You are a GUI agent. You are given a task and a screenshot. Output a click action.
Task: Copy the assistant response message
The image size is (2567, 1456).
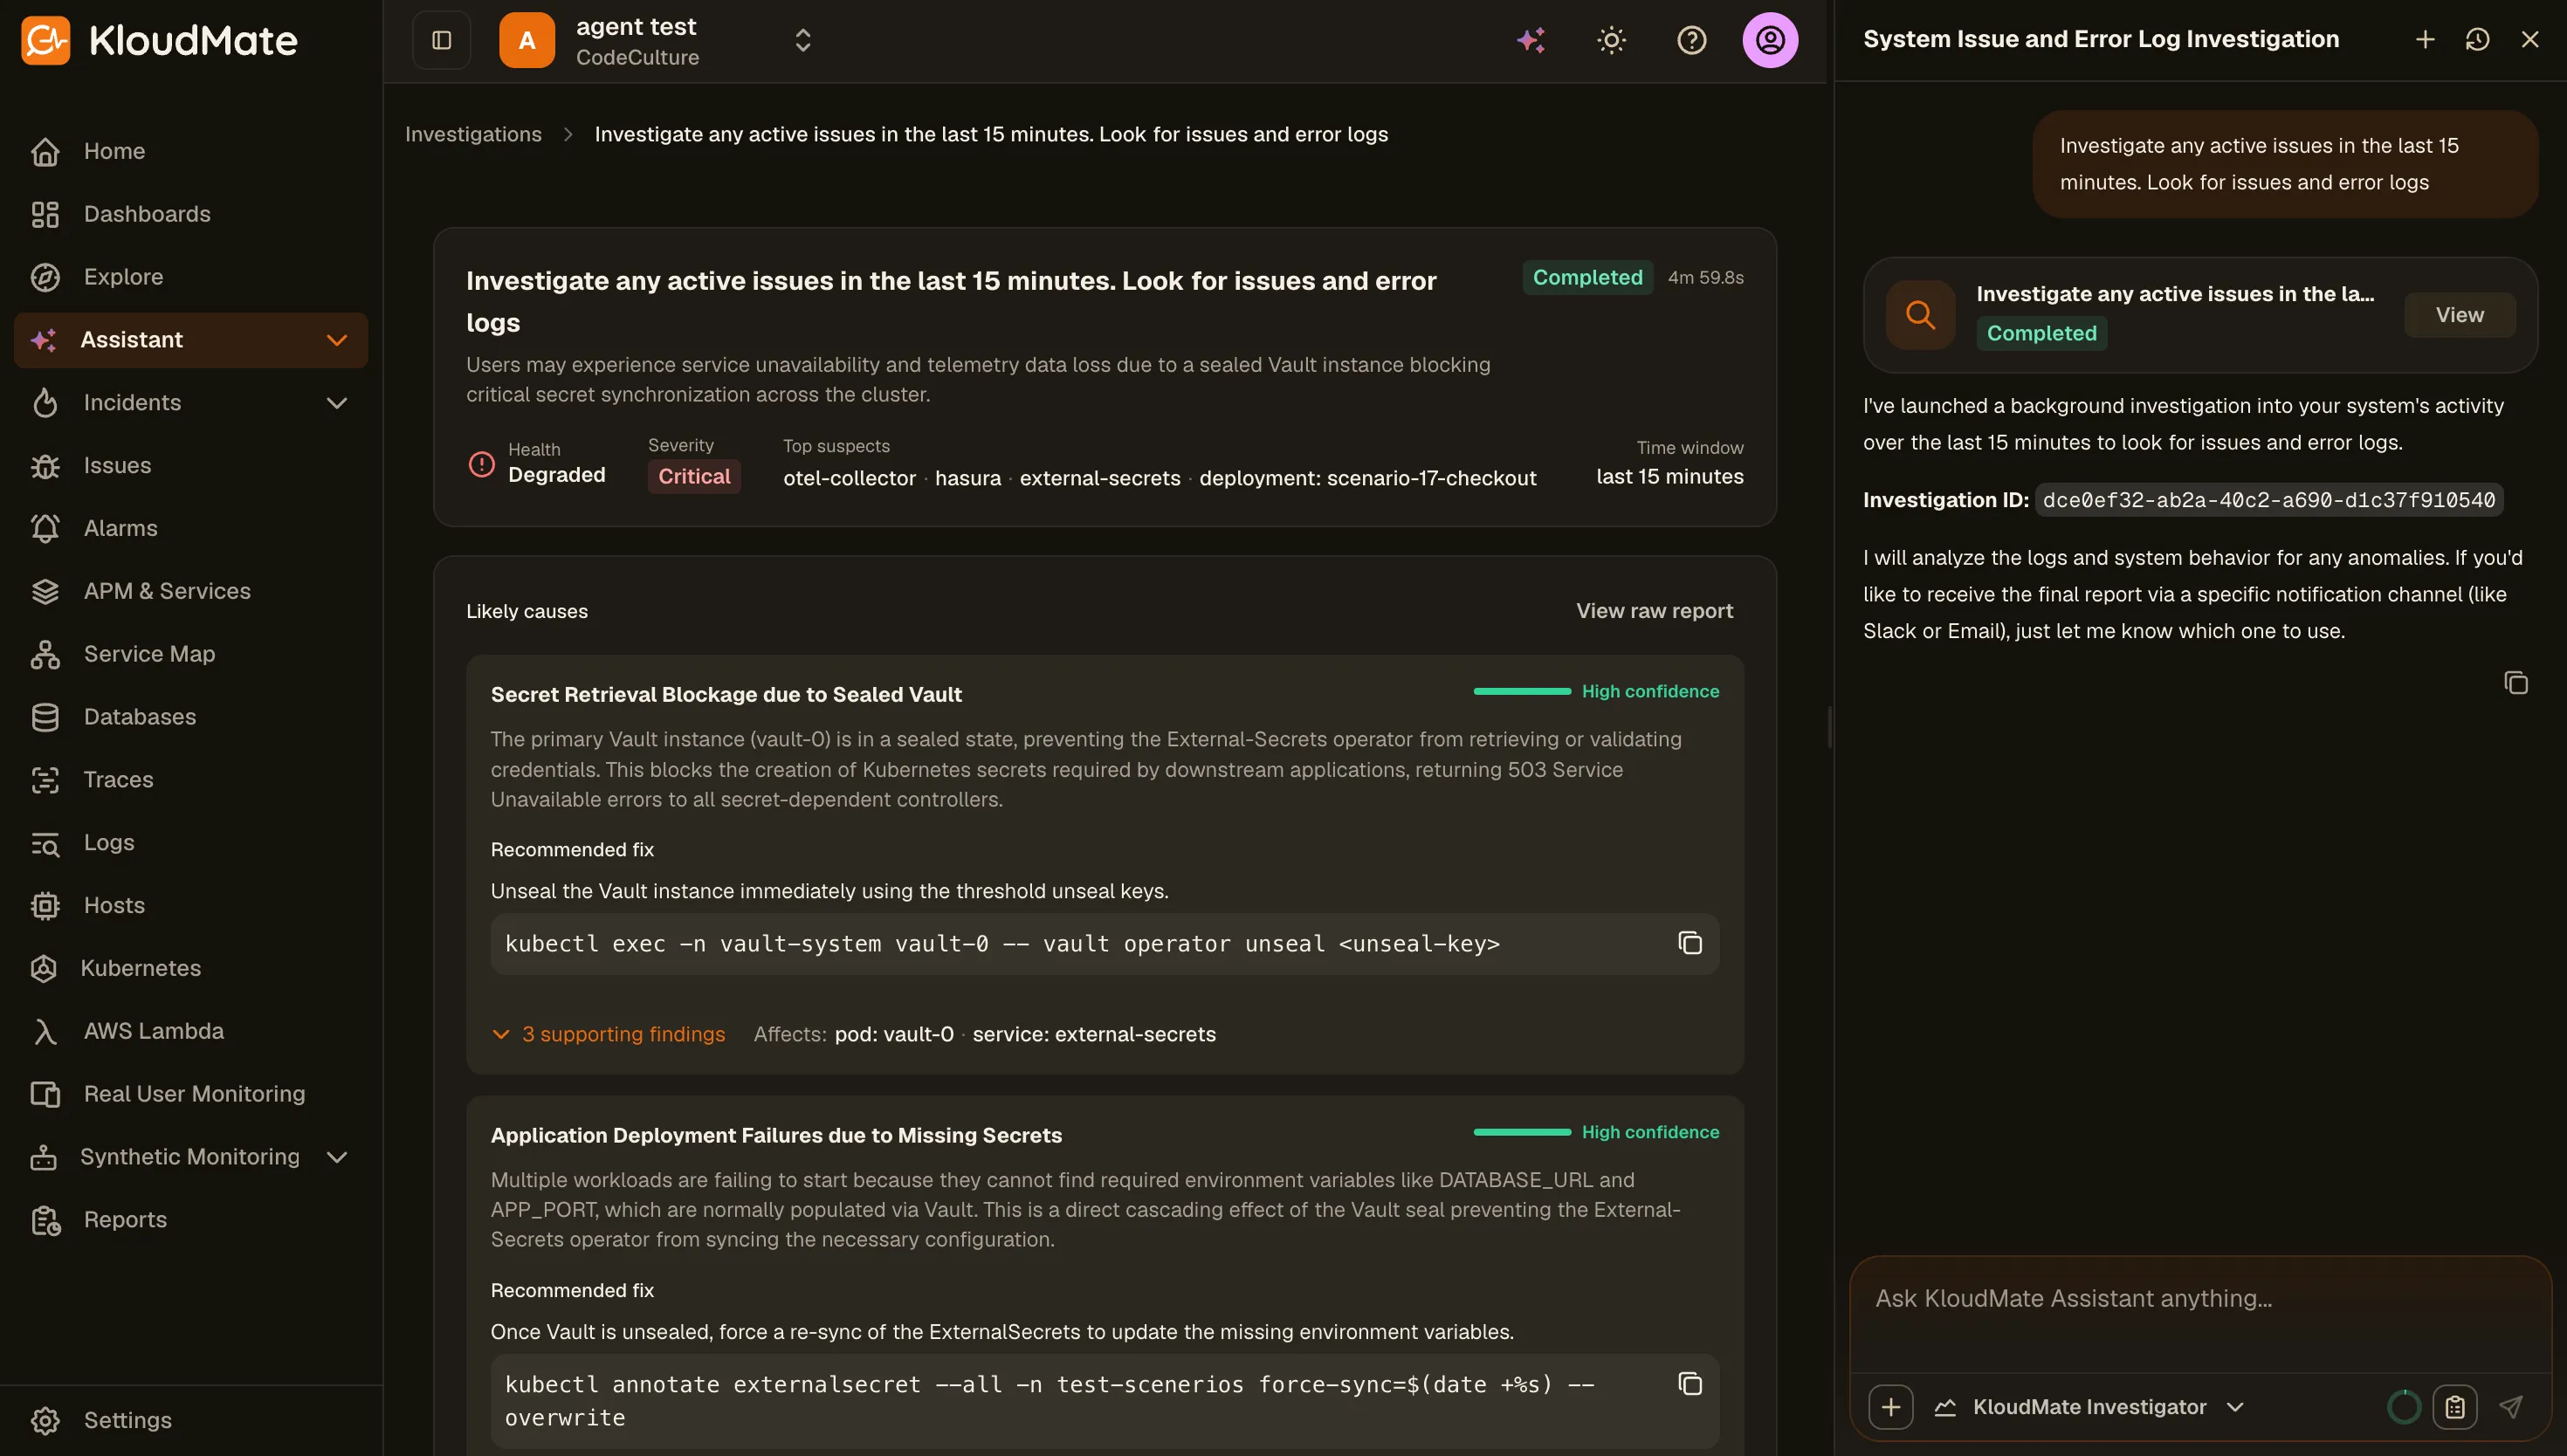(x=2515, y=683)
